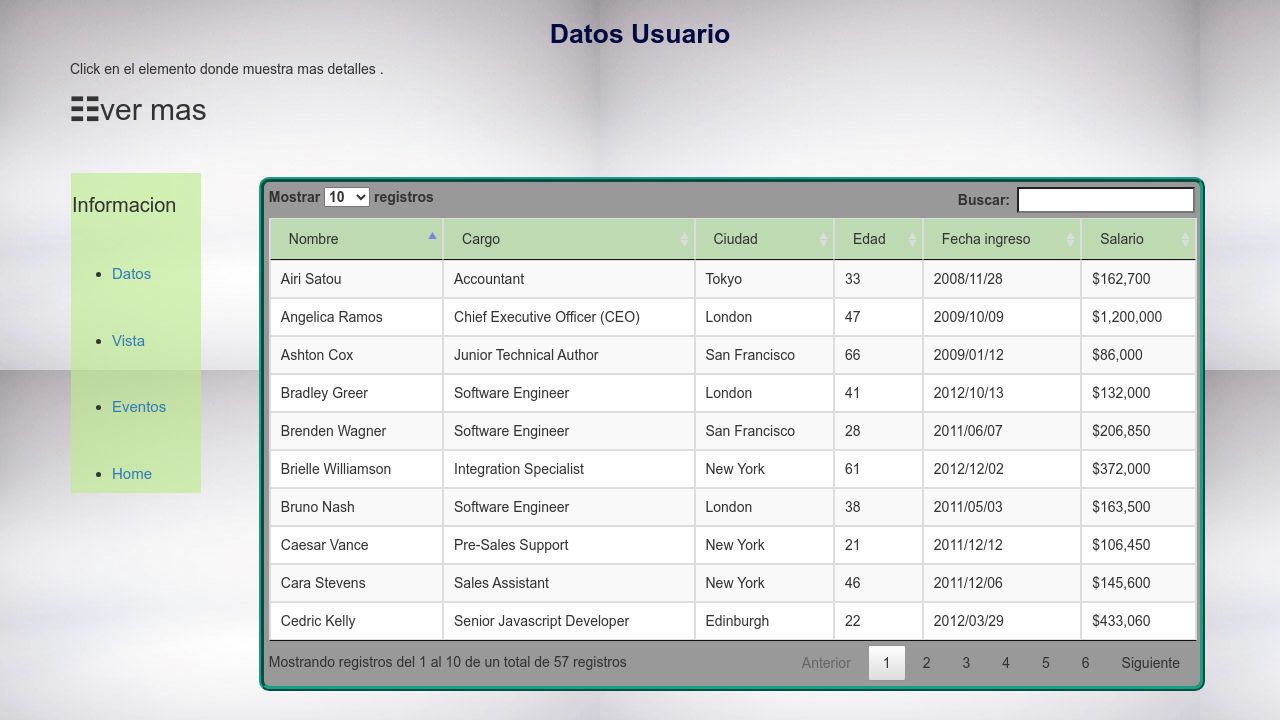Sort by Fecha ingreso column
The width and height of the screenshot is (1280, 720).
(x=1002, y=239)
